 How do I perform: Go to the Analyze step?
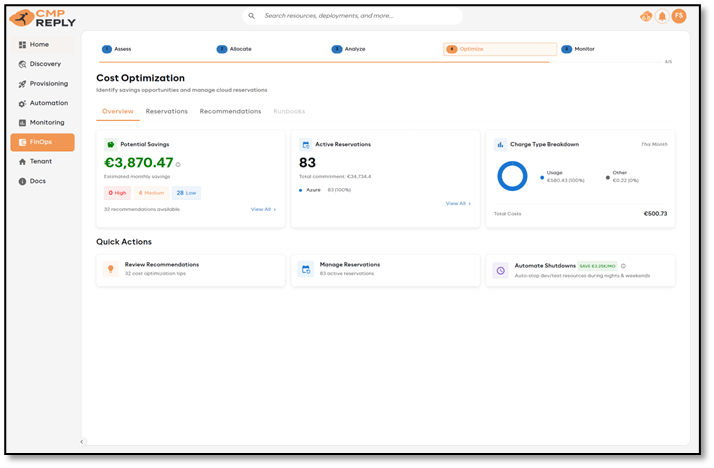[350, 49]
